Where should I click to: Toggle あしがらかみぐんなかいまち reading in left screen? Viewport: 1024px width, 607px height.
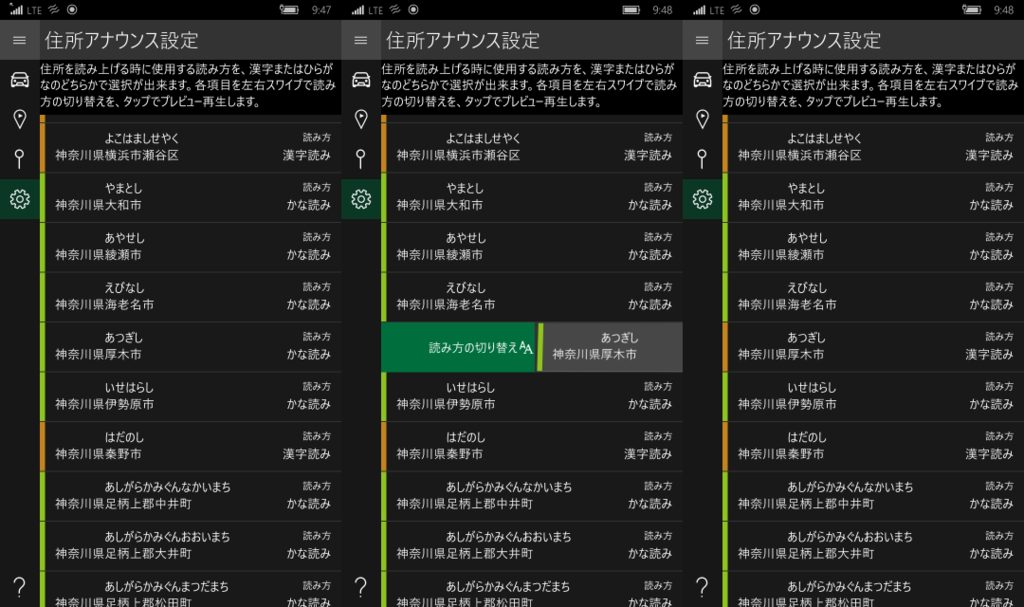click(191, 496)
